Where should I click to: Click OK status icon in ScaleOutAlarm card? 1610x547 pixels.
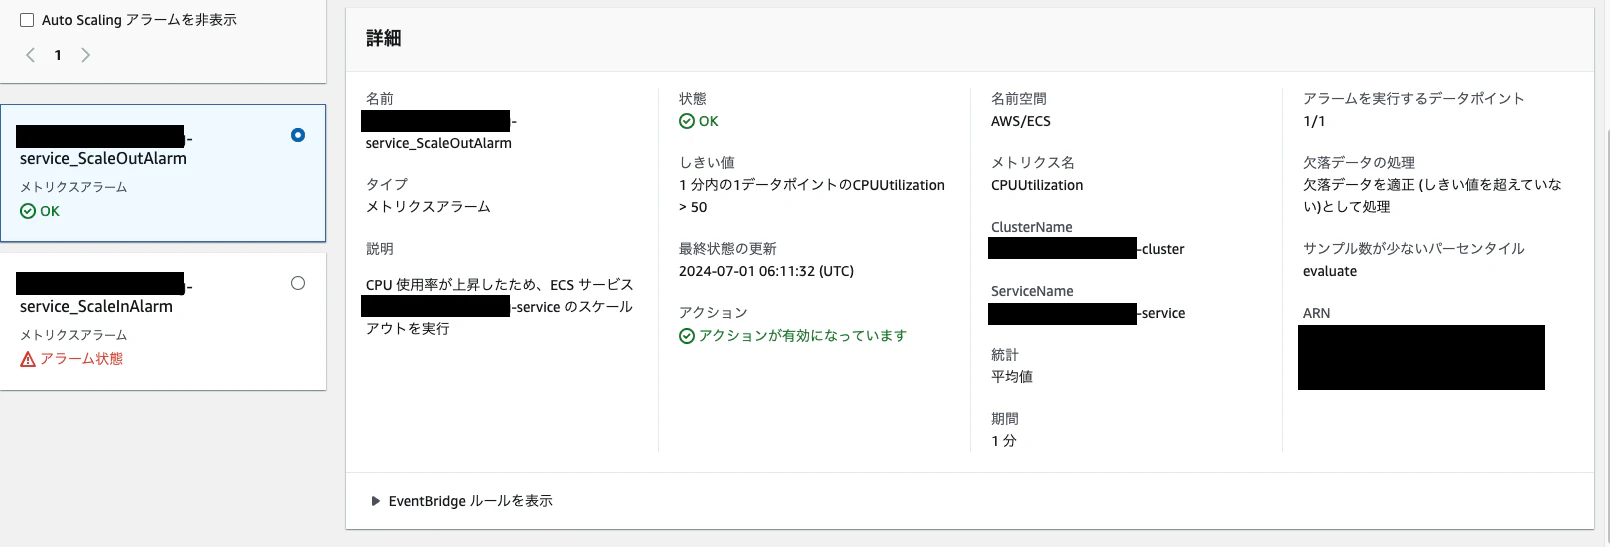[x=28, y=211]
